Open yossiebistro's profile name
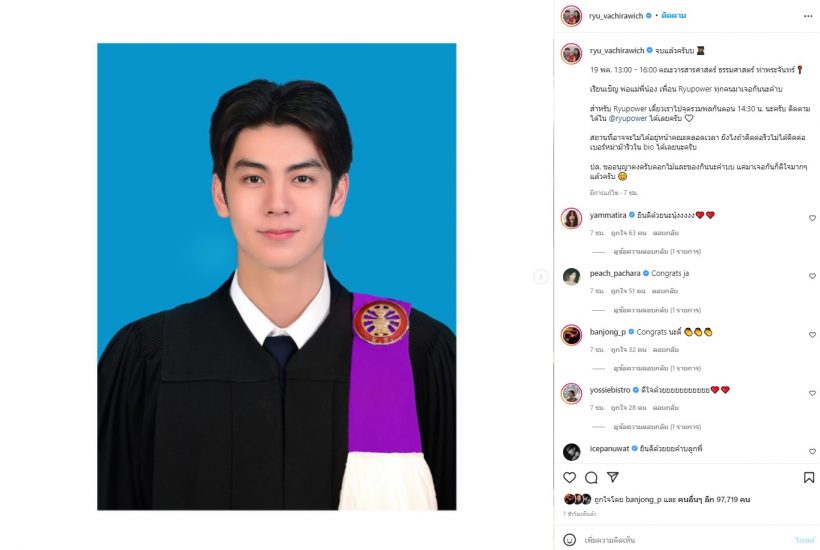This screenshot has width=820, height=550. 610,390
